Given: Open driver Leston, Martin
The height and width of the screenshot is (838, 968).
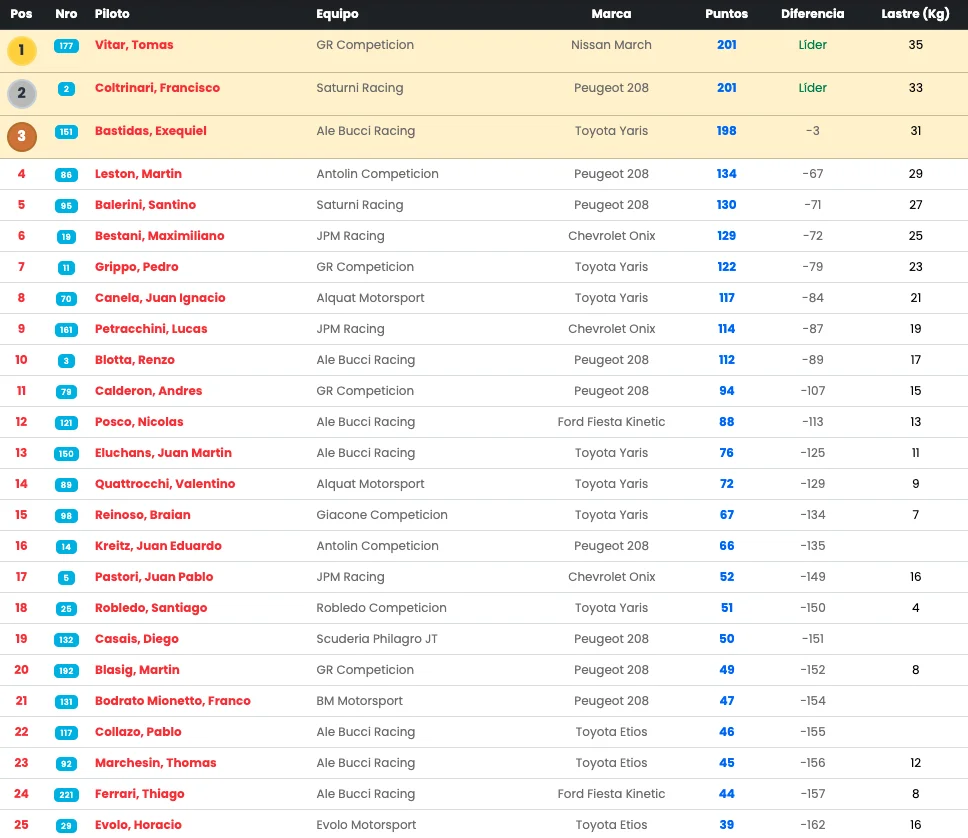Looking at the screenshot, I should click(138, 174).
